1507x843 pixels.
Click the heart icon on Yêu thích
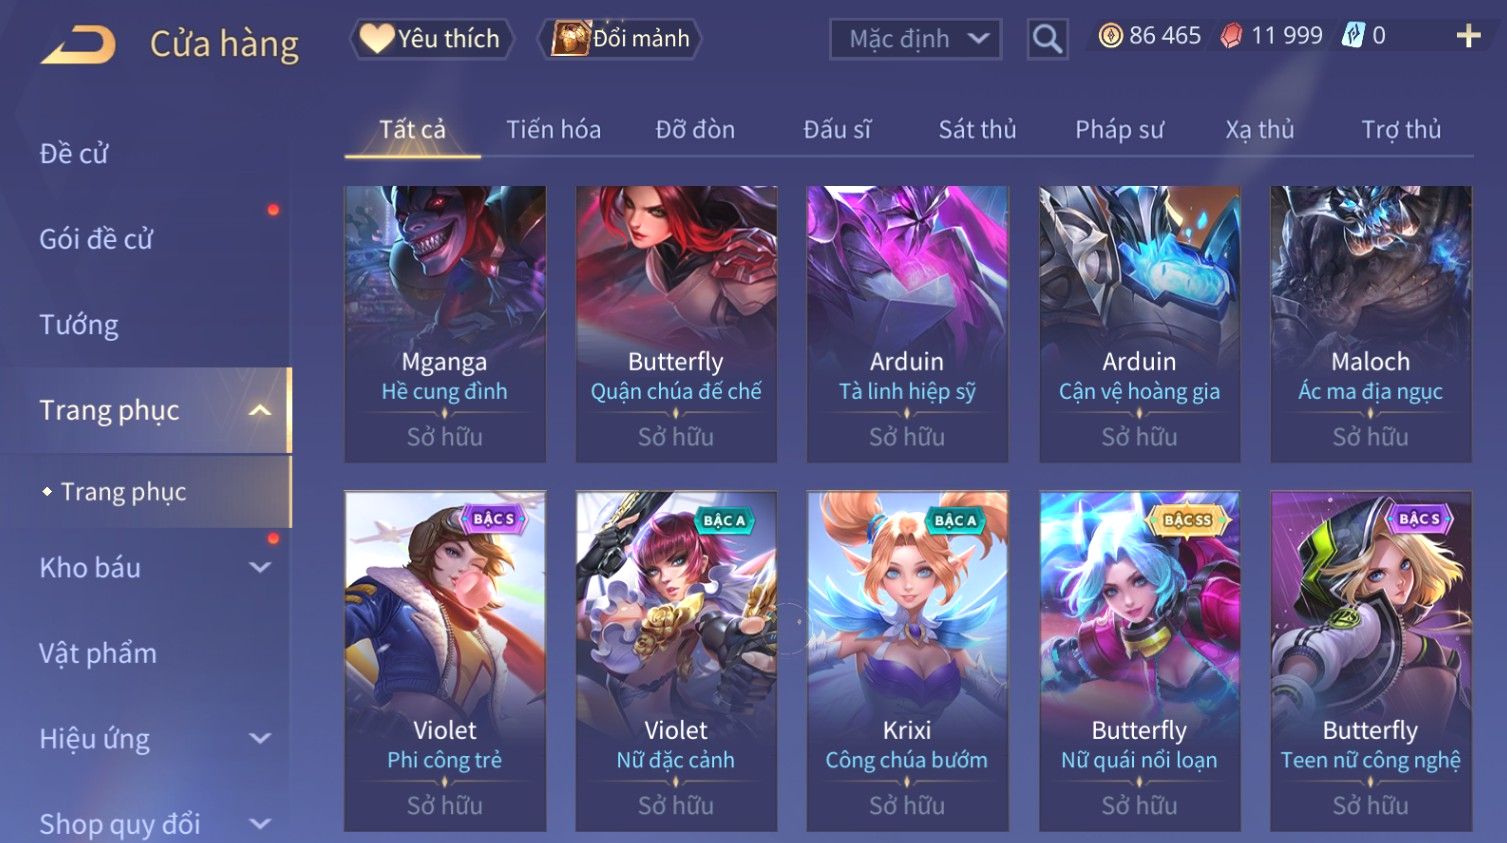376,38
